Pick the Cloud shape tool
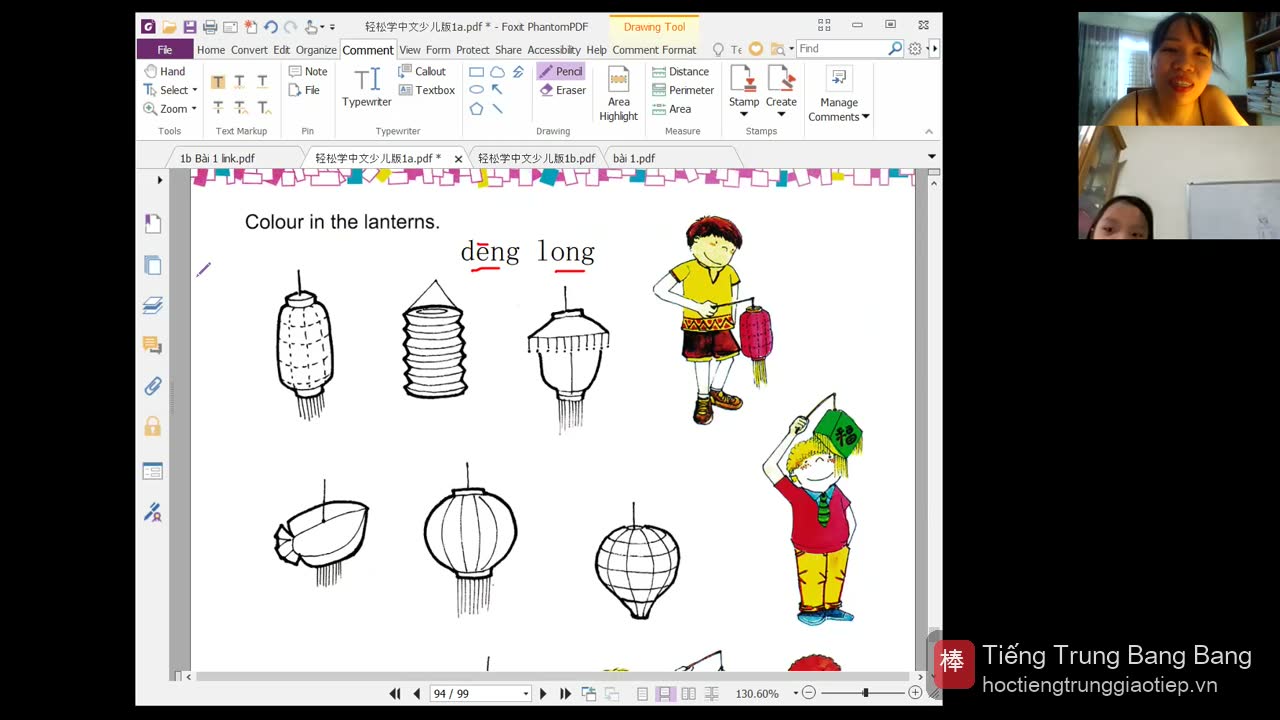 click(497, 72)
